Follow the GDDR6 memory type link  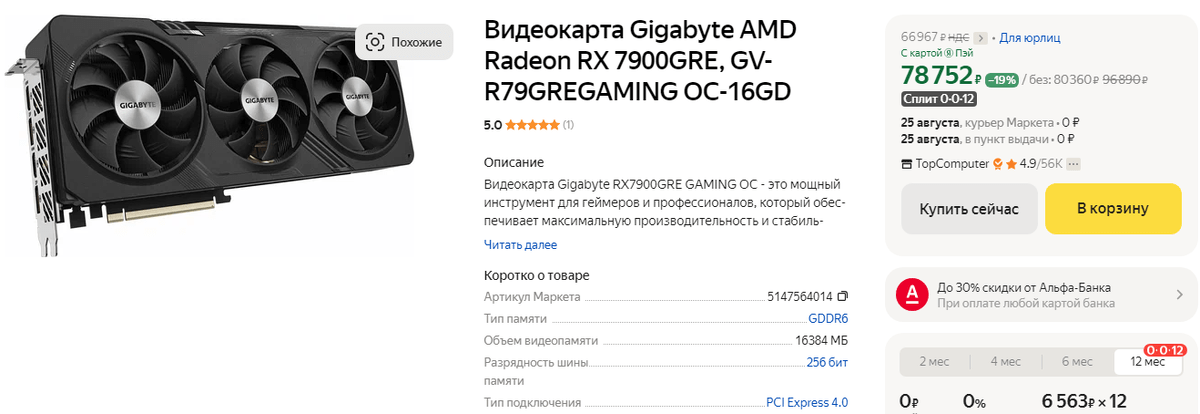[828, 319]
